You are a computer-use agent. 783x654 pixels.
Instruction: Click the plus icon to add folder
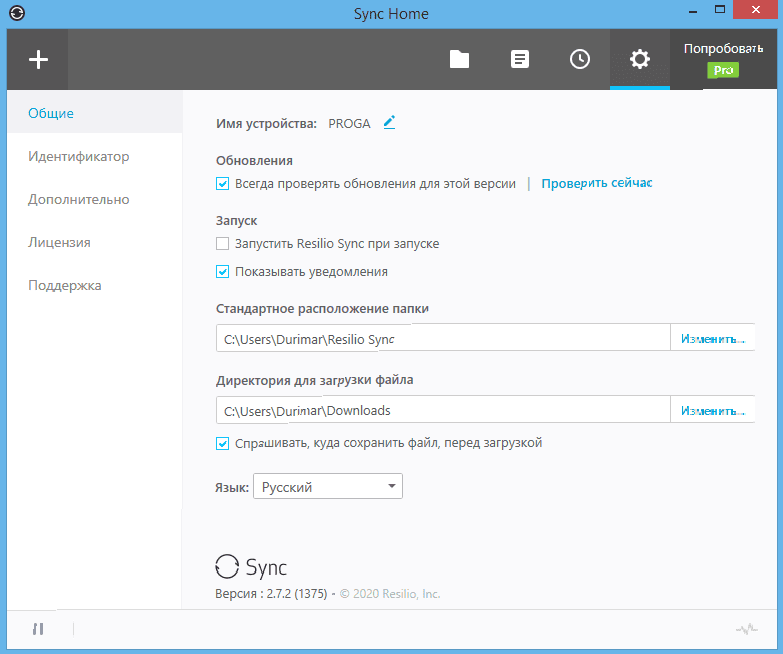38,59
